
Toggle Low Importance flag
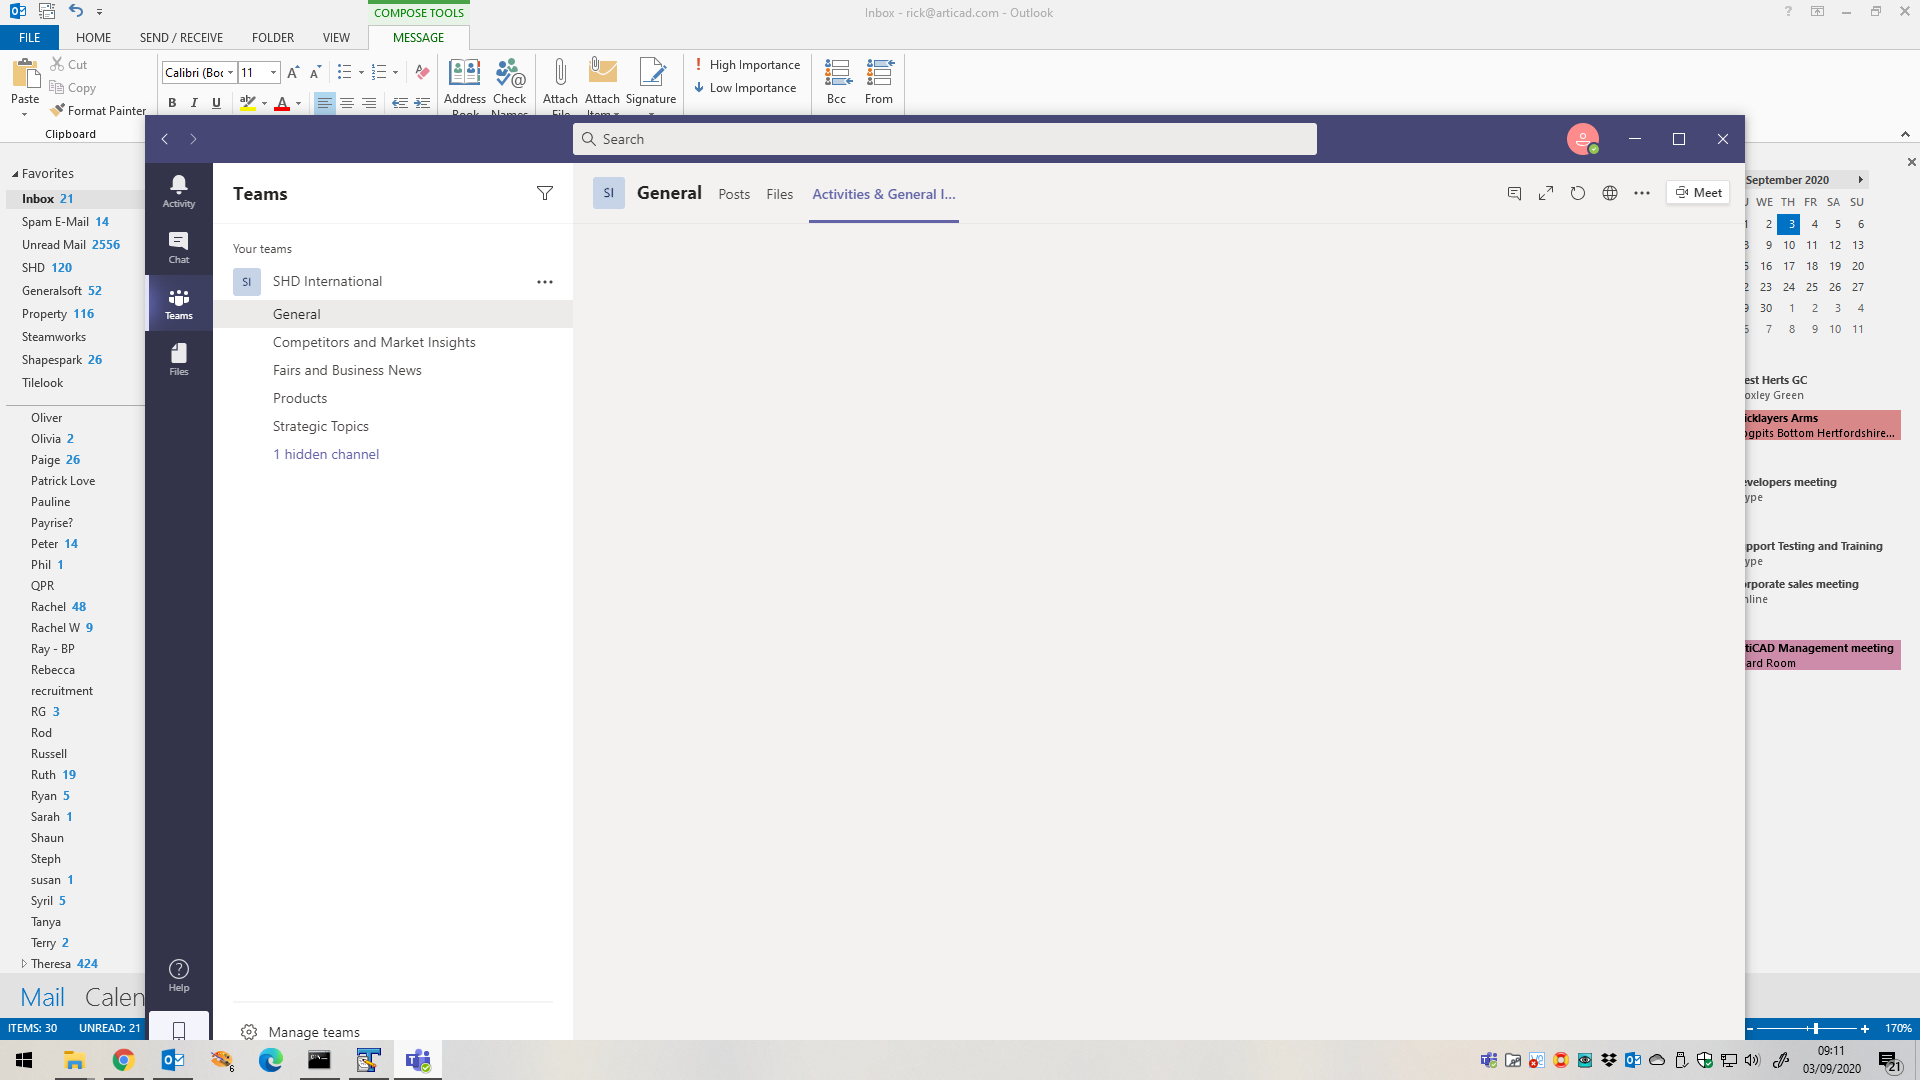coord(746,88)
